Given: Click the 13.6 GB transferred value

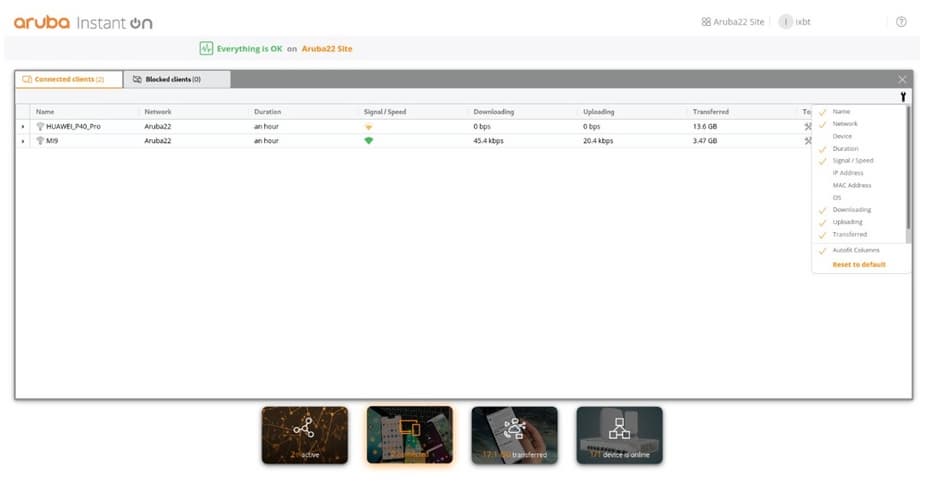Looking at the screenshot, I should [x=705, y=127].
